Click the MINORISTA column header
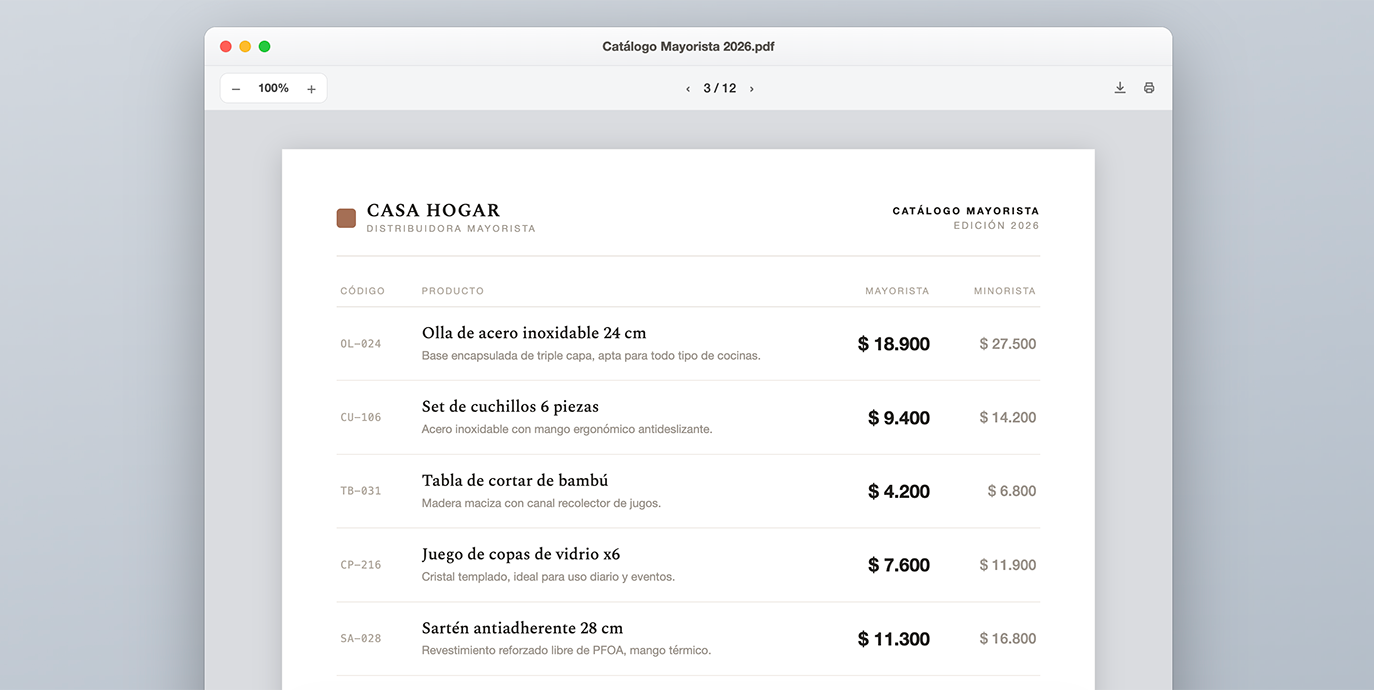The image size is (1374, 690). coord(1005,291)
